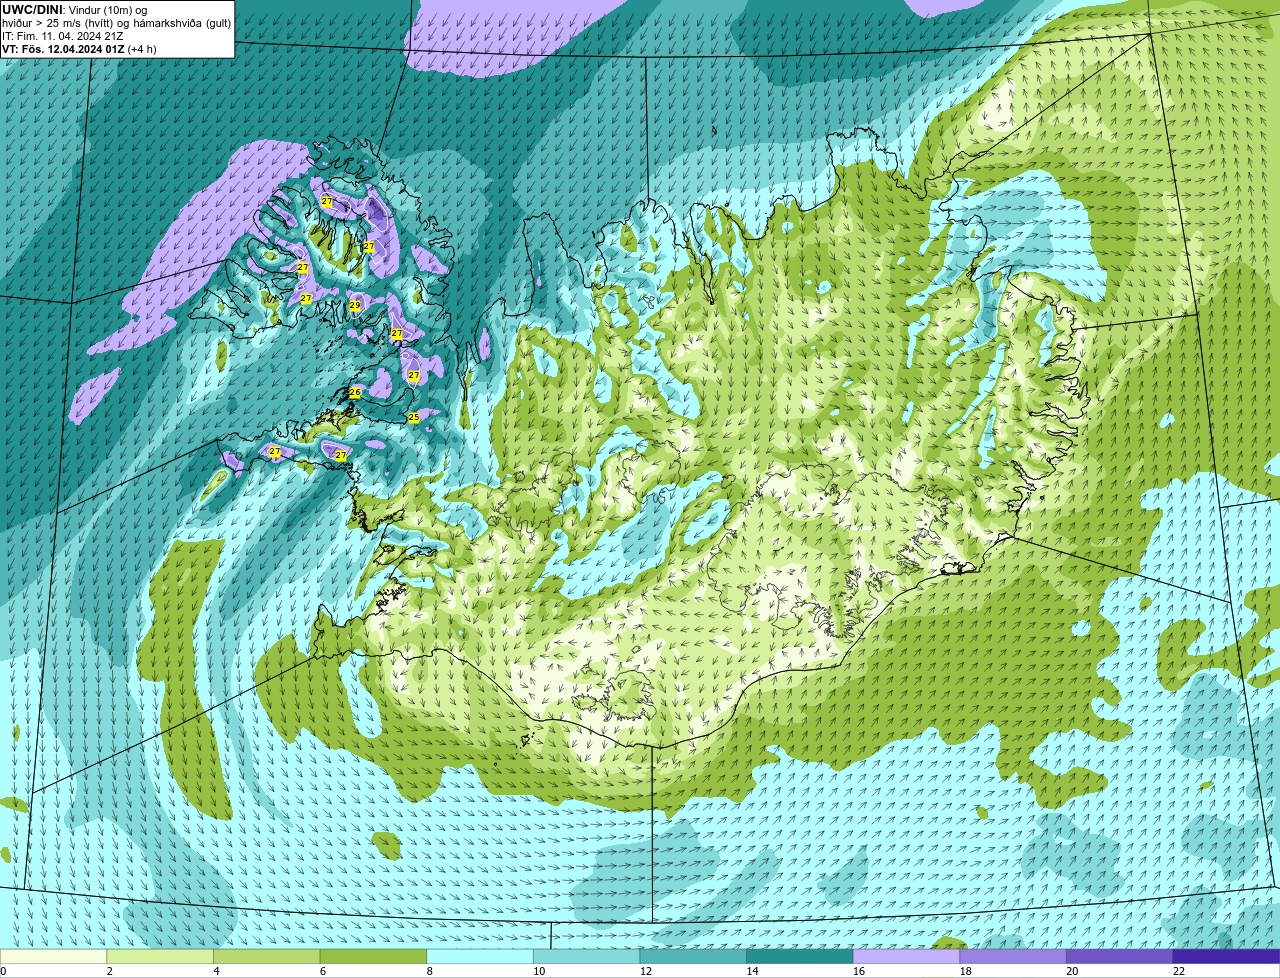This screenshot has width=1280, height=978.
Task: Pick the olive green 6–8 legend swatch
Action: pos(373,956)
